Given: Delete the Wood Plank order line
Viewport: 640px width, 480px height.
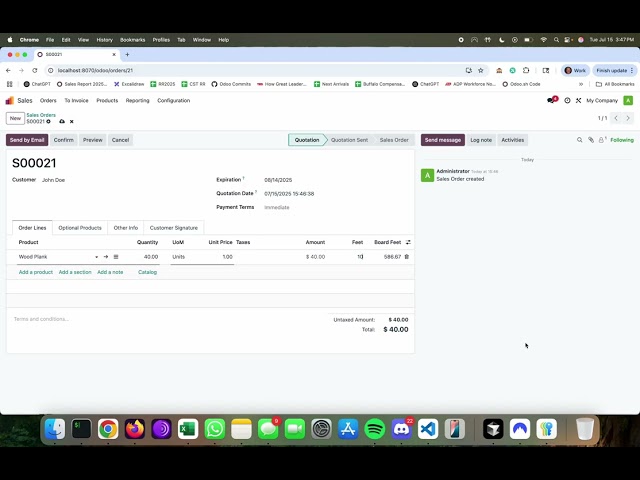Looking at the screenshot, I should [x=407, y=257].
